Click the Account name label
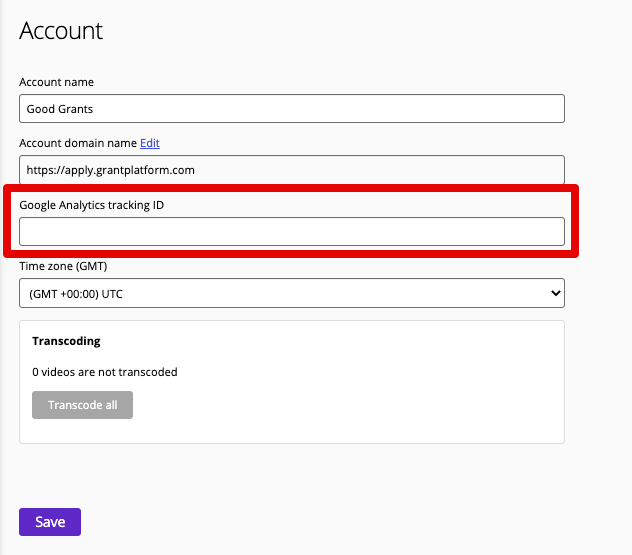The image size is (632, 555). pyautogui.click(x=56, y=82)
